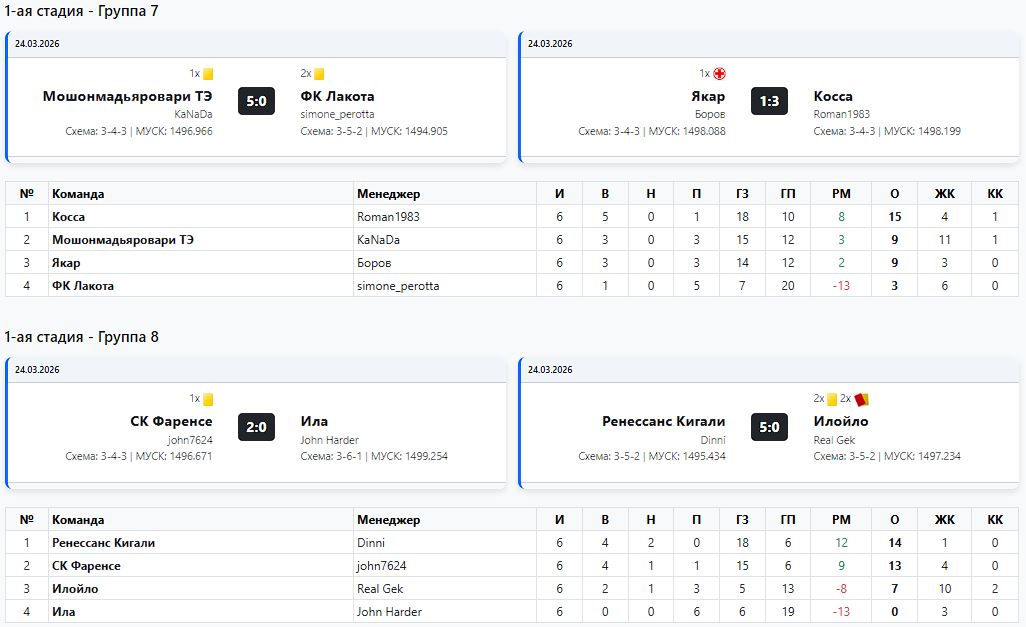Click the Ила team name in match card
Image resolution: width=1026 pixels, height=627 pixels.
(x=314, y=421)
